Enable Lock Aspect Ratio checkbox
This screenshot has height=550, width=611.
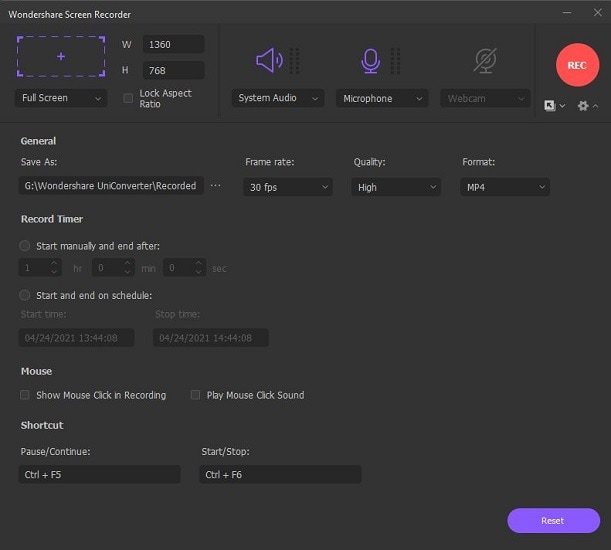click(x=128, y=98)
